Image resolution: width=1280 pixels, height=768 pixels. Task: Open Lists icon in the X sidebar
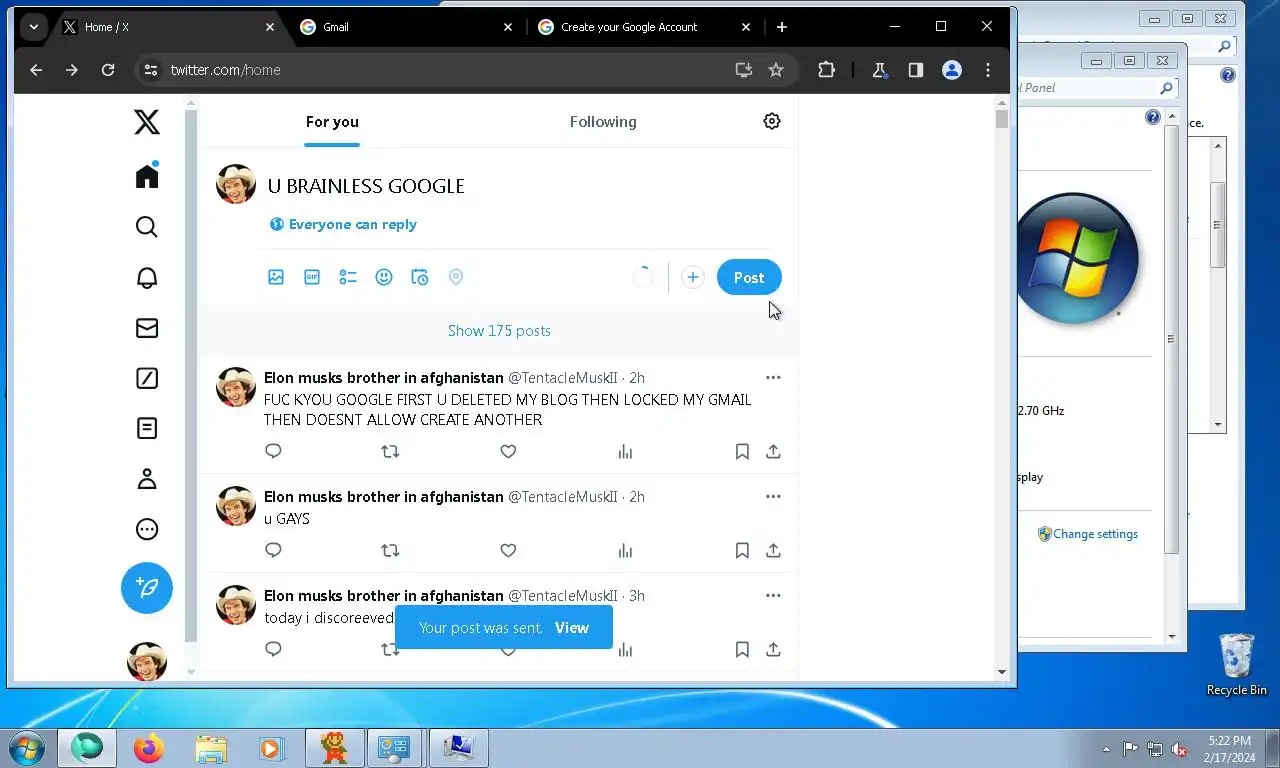pos(147,428)
